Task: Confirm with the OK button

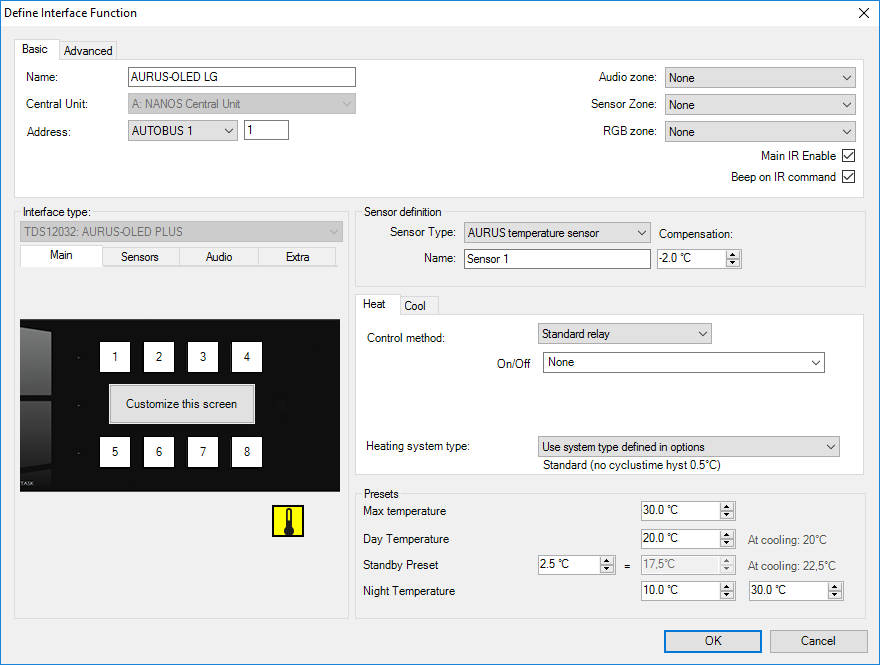Action: (x=712, y=641)
